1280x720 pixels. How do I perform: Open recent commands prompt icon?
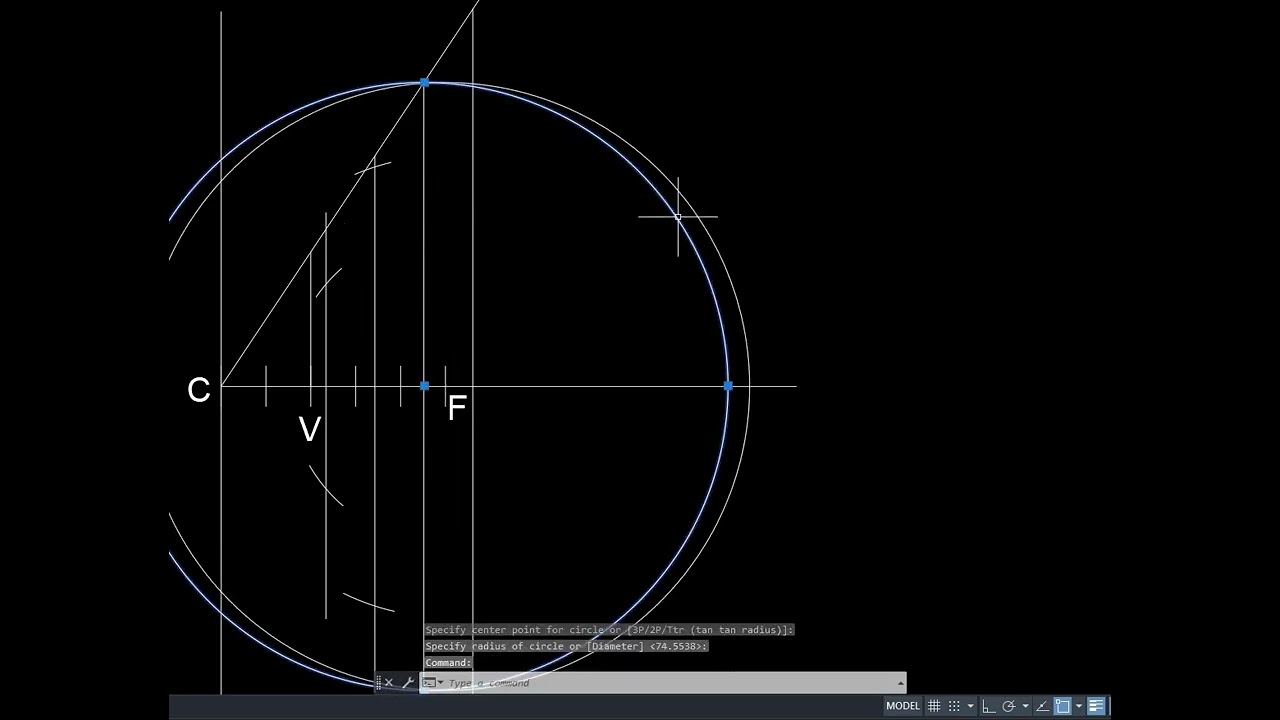[x=428, y=683]
